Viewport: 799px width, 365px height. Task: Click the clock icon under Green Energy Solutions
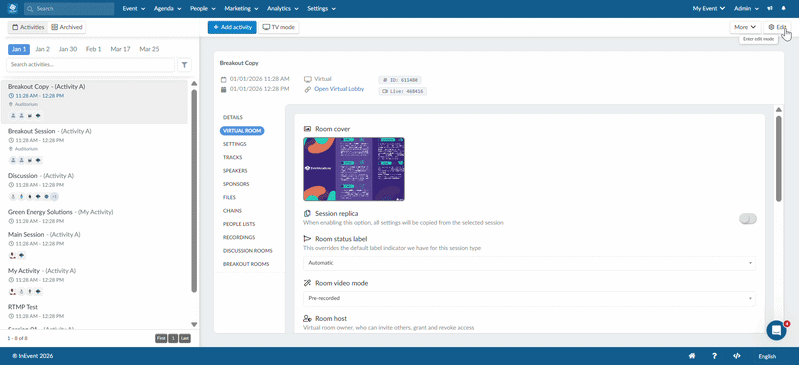click(11, 221)
